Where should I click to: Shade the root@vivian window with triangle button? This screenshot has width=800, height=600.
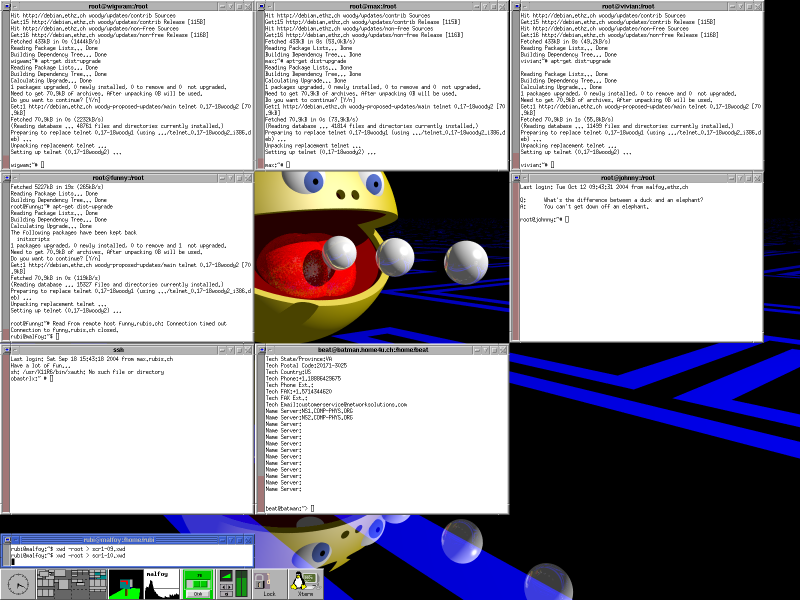click(x=740, y=7)
